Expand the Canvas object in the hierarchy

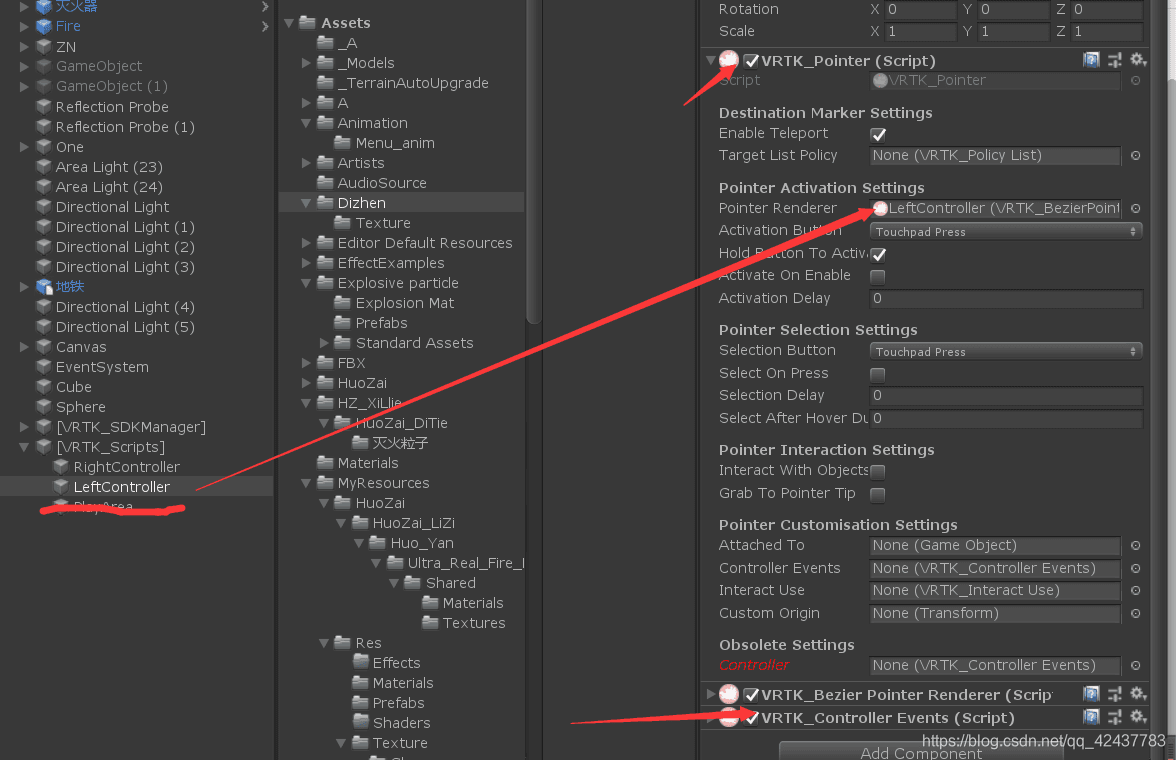25,347
